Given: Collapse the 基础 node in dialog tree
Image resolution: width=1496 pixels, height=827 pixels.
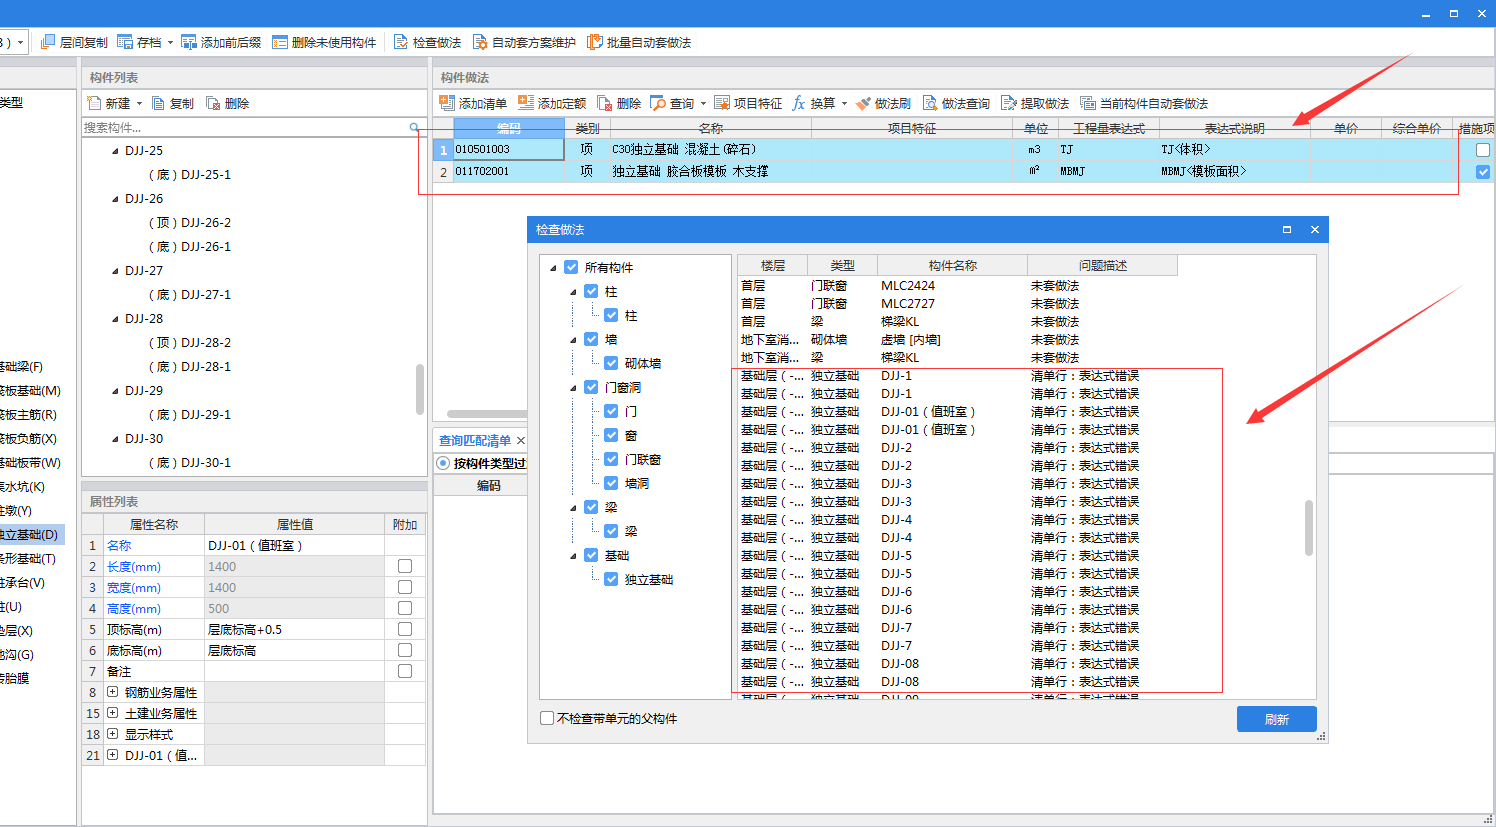Looking at the screenshot, I should point(573,556).
